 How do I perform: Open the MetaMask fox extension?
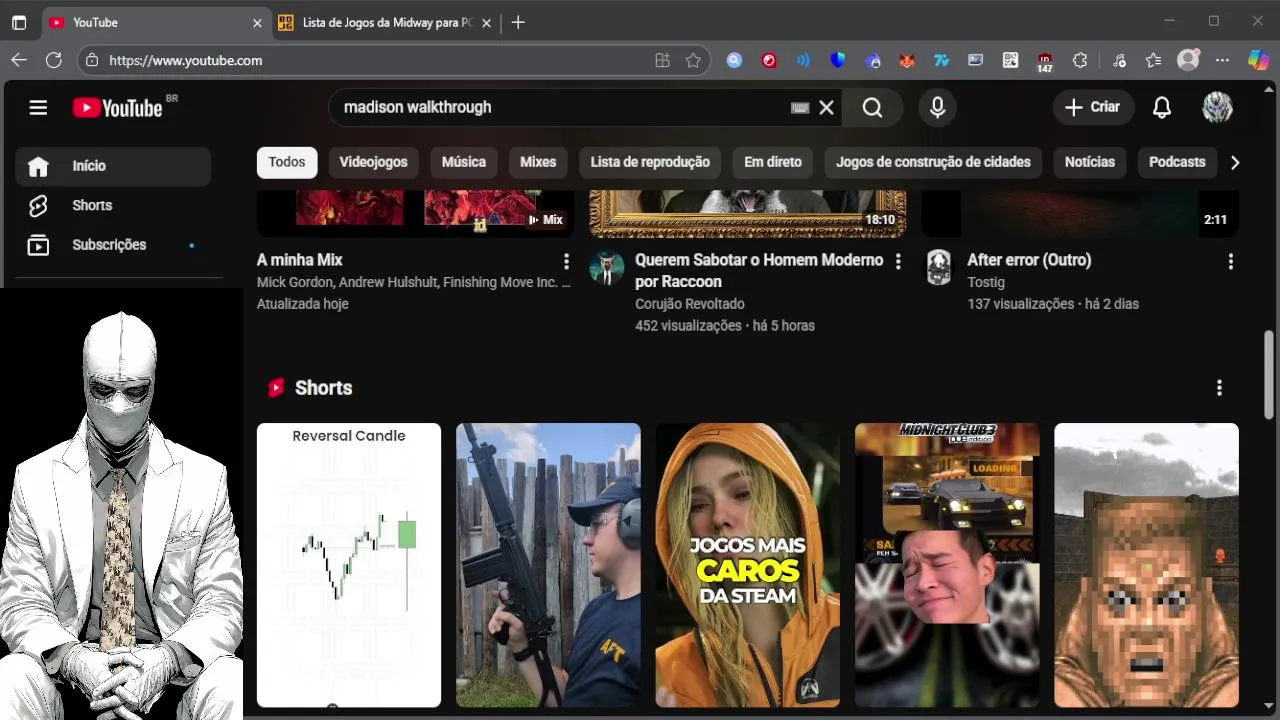coord(906,60)
